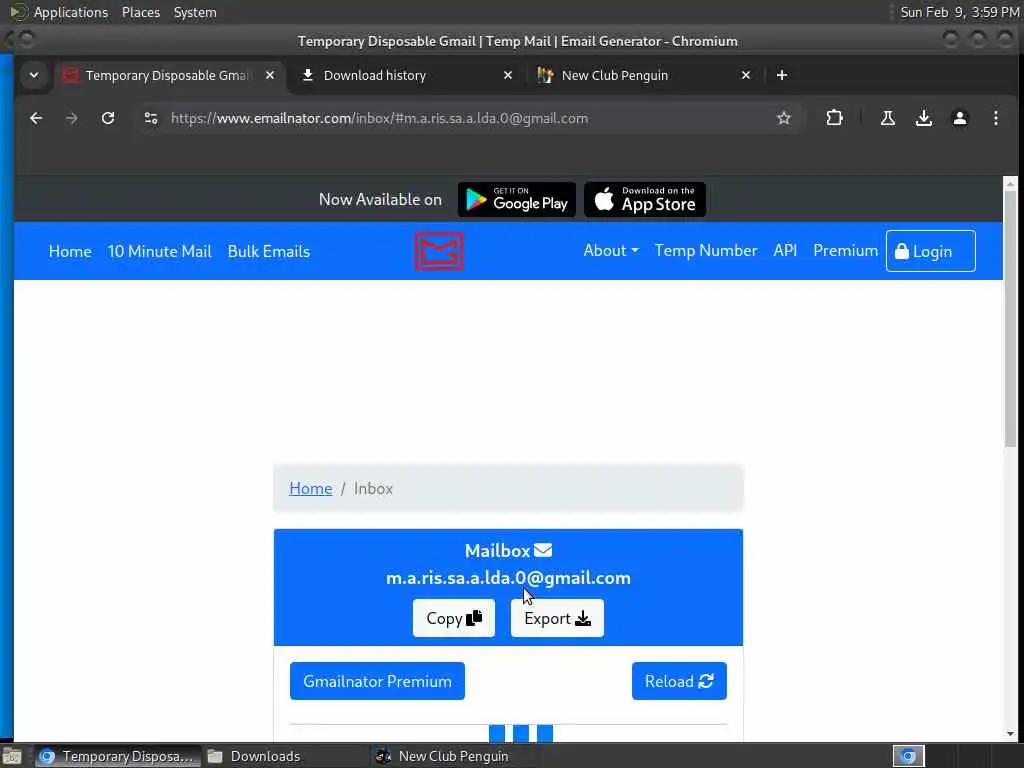Expand the tab search dropdown arrow

click(x=34, y=75)
